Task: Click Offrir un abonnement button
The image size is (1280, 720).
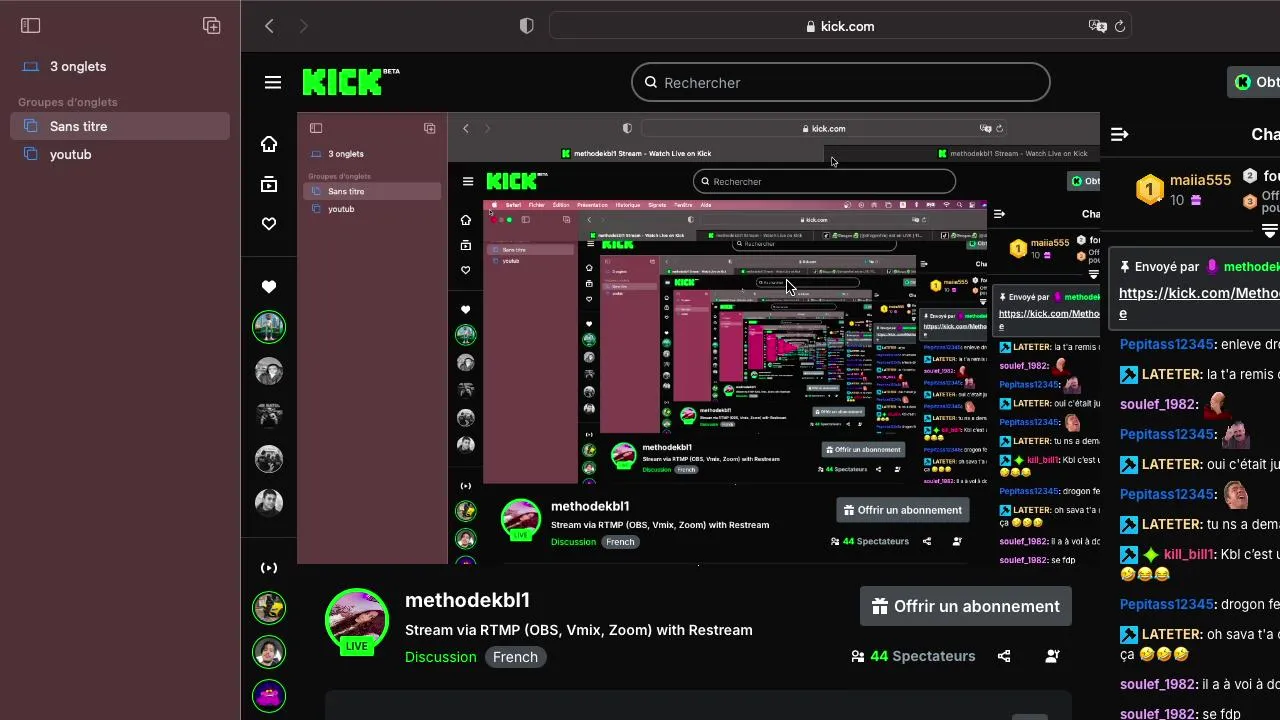Action: coord(966,606)
